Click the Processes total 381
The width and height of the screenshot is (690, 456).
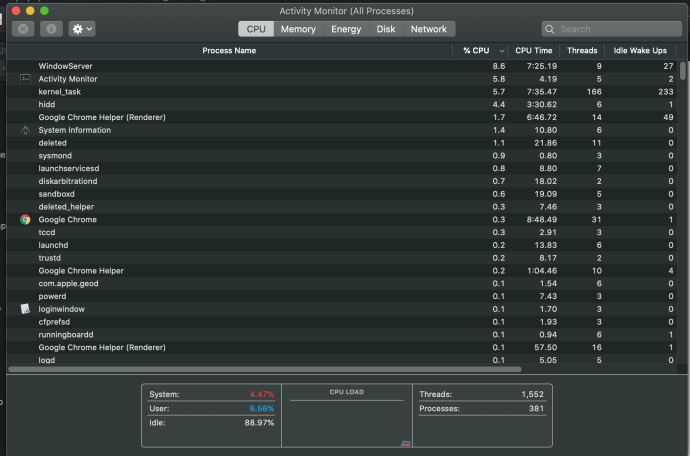point(536,408)
